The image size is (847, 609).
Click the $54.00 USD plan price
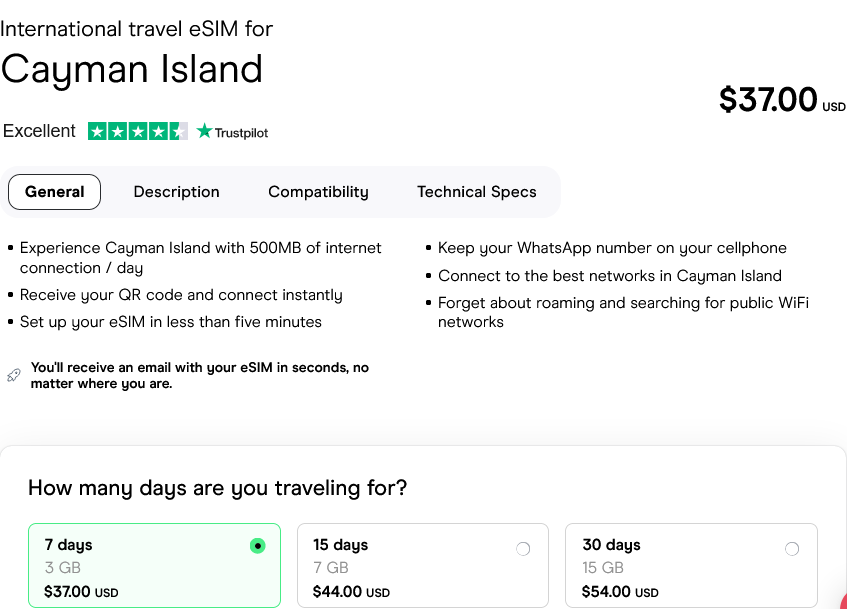620,592
